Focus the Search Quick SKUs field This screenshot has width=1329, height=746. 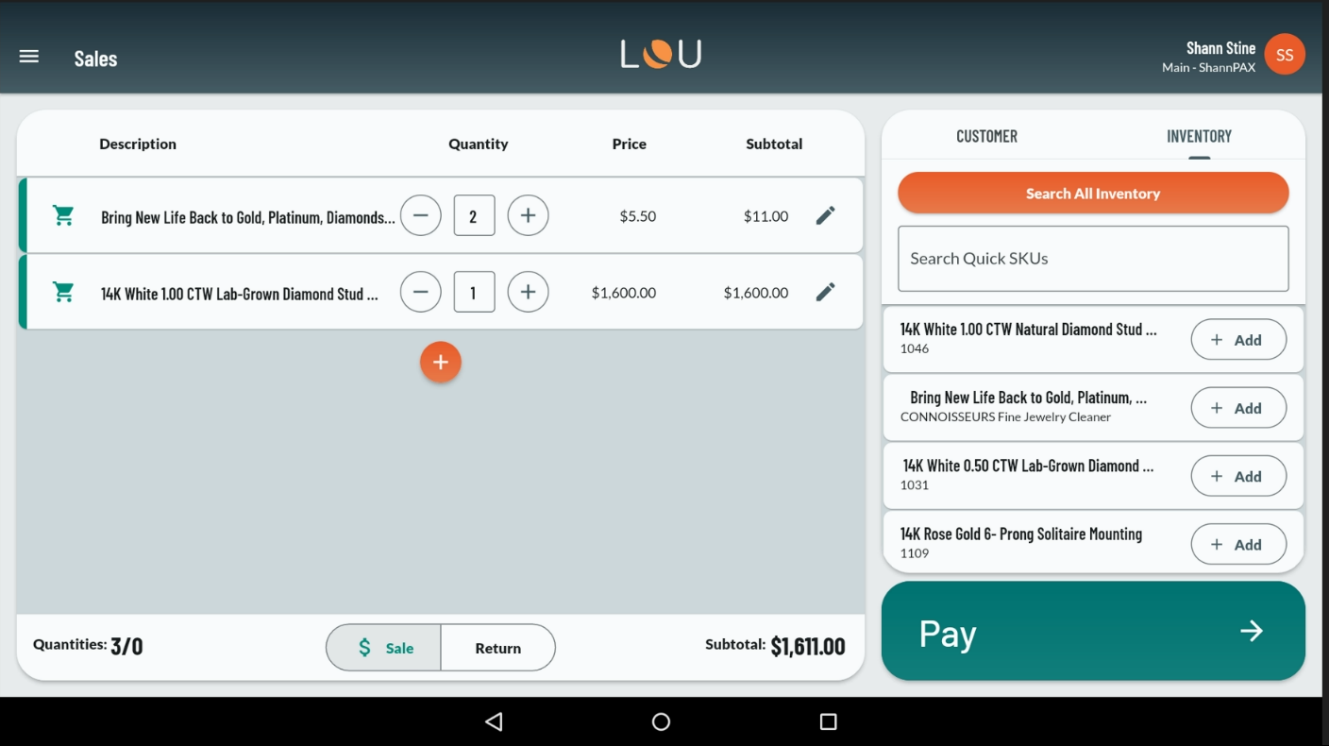pyautogui.click(x=1093, y=259)
